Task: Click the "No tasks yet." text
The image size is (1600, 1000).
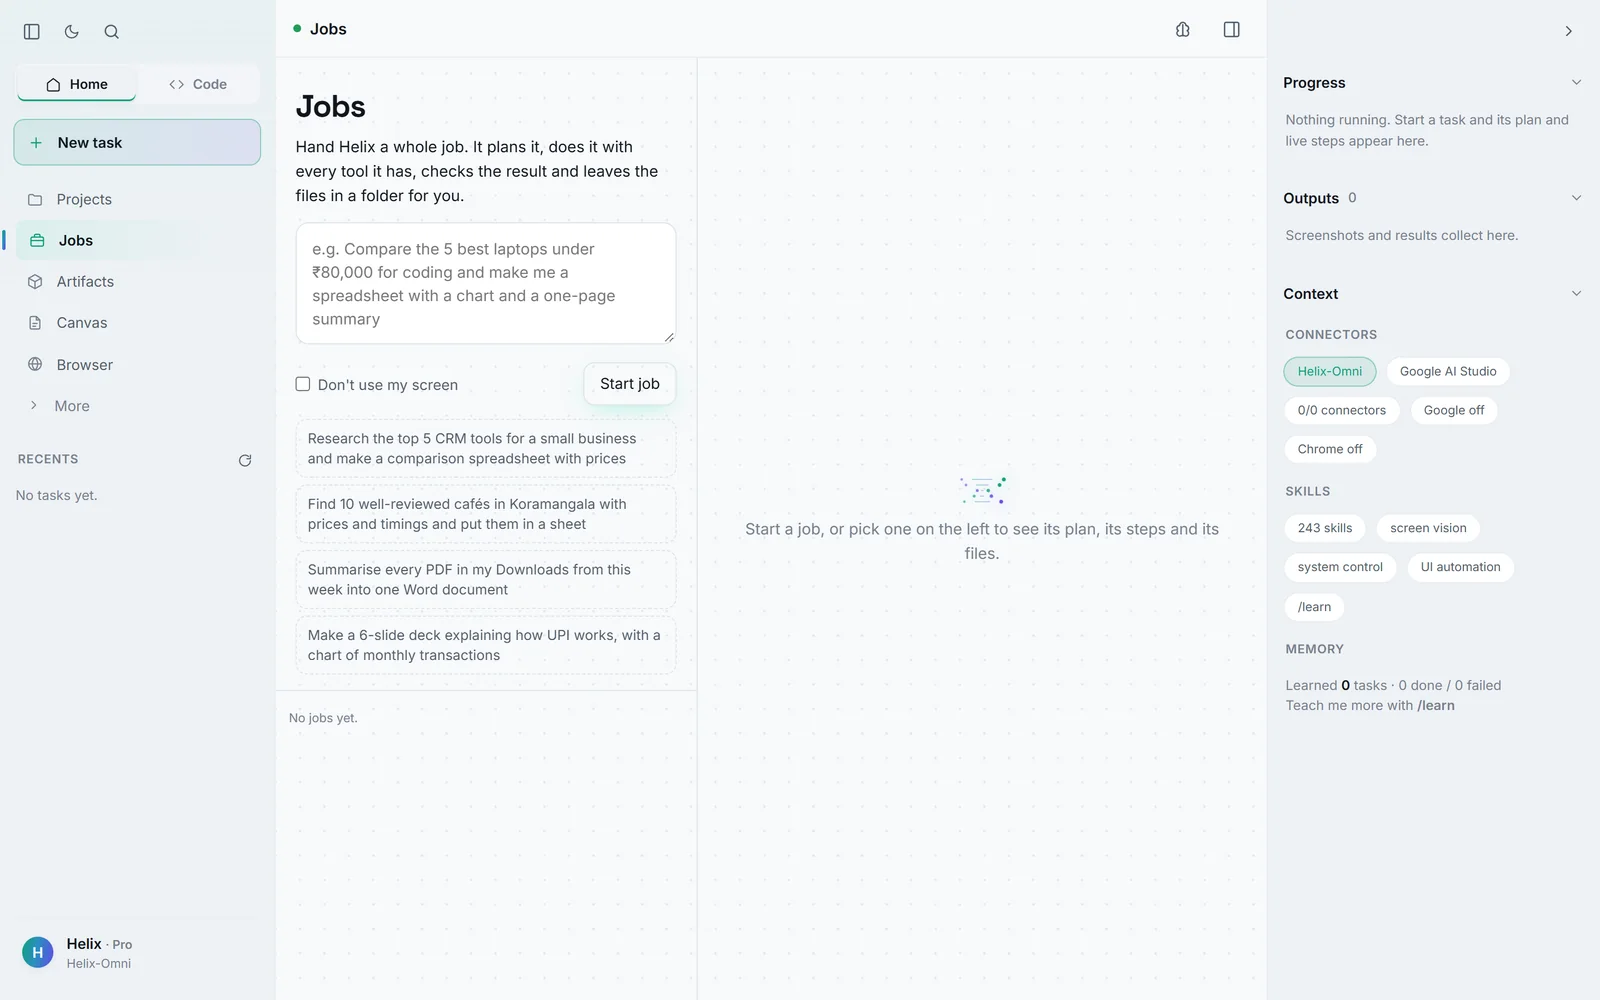Action: [x=57, y=495]
